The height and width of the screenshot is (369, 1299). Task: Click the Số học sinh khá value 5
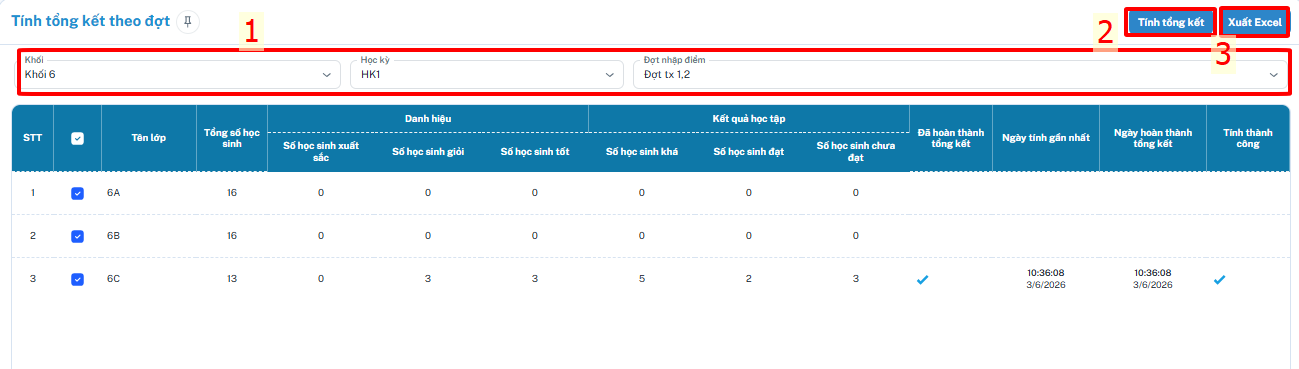point(642,279)
